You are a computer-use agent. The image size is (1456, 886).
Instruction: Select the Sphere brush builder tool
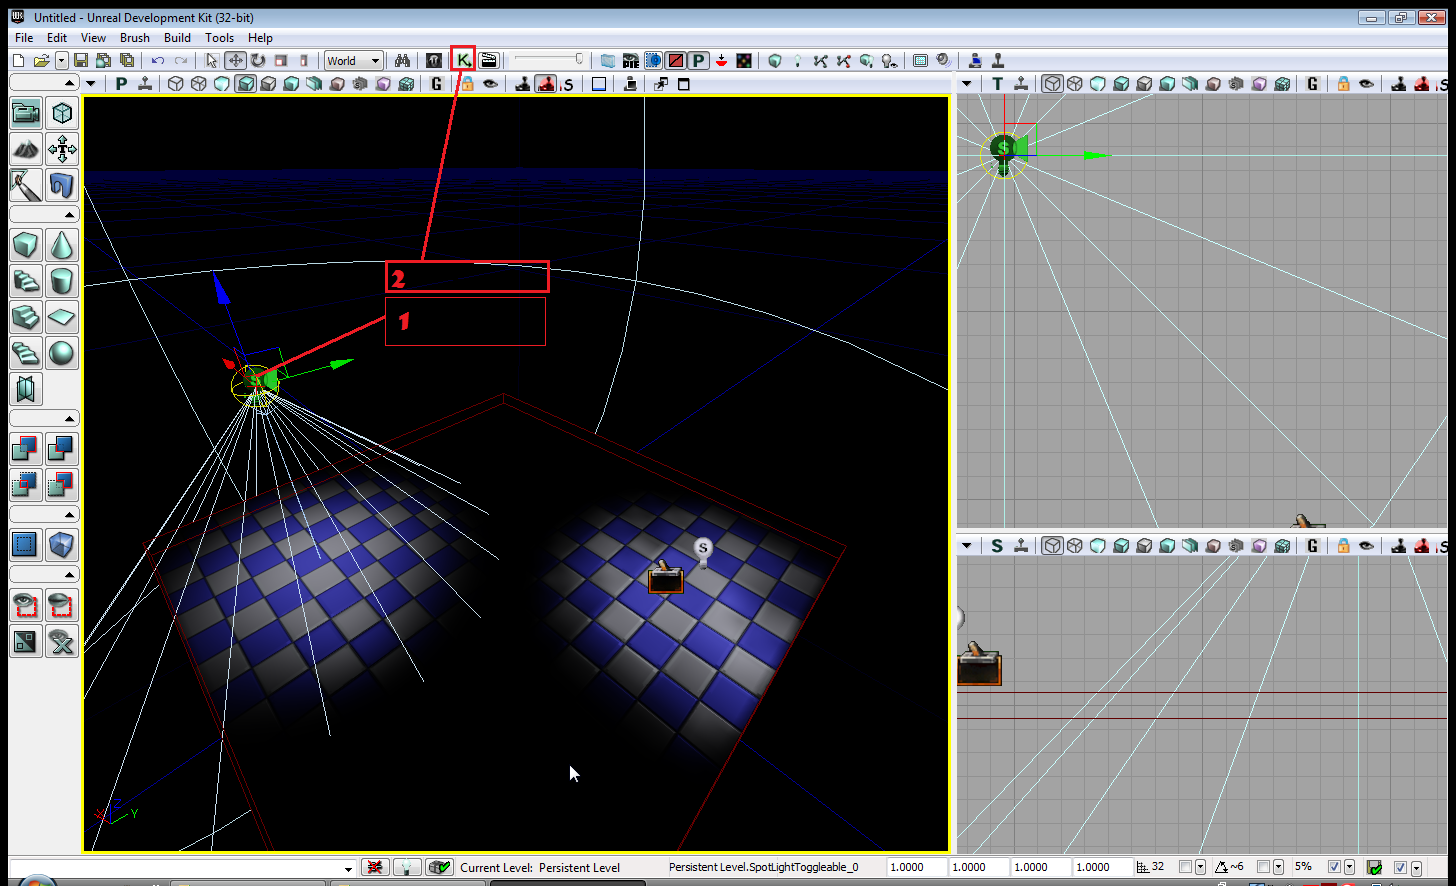[x=62, y=353]
